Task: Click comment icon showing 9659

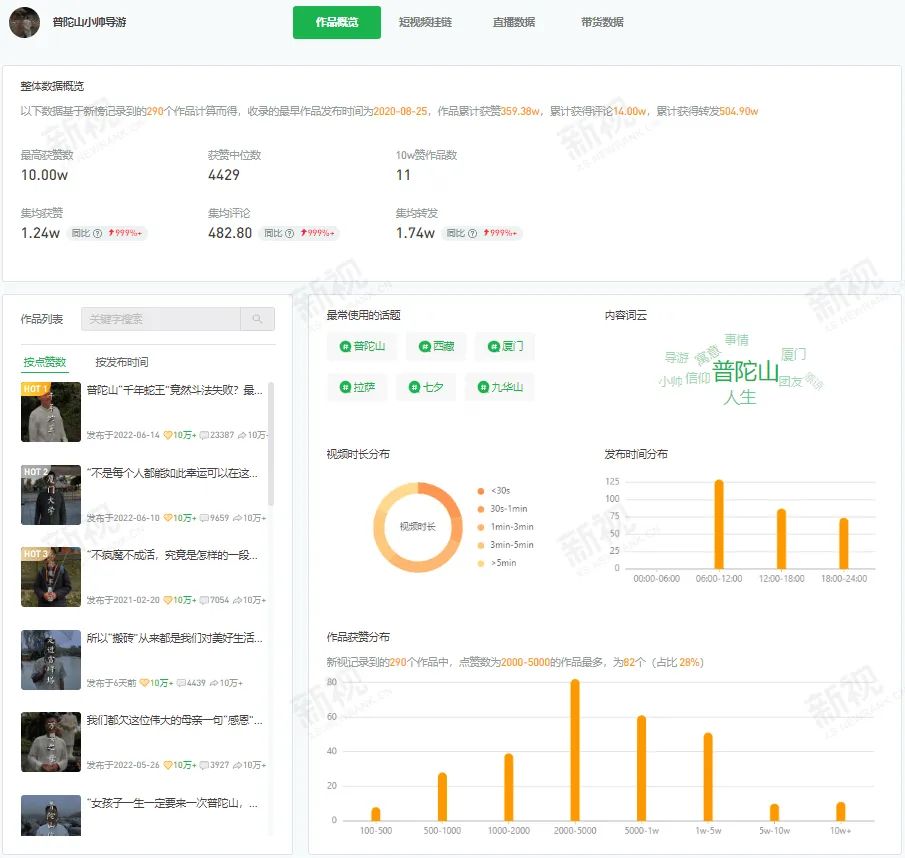Action: click(204, 518)
